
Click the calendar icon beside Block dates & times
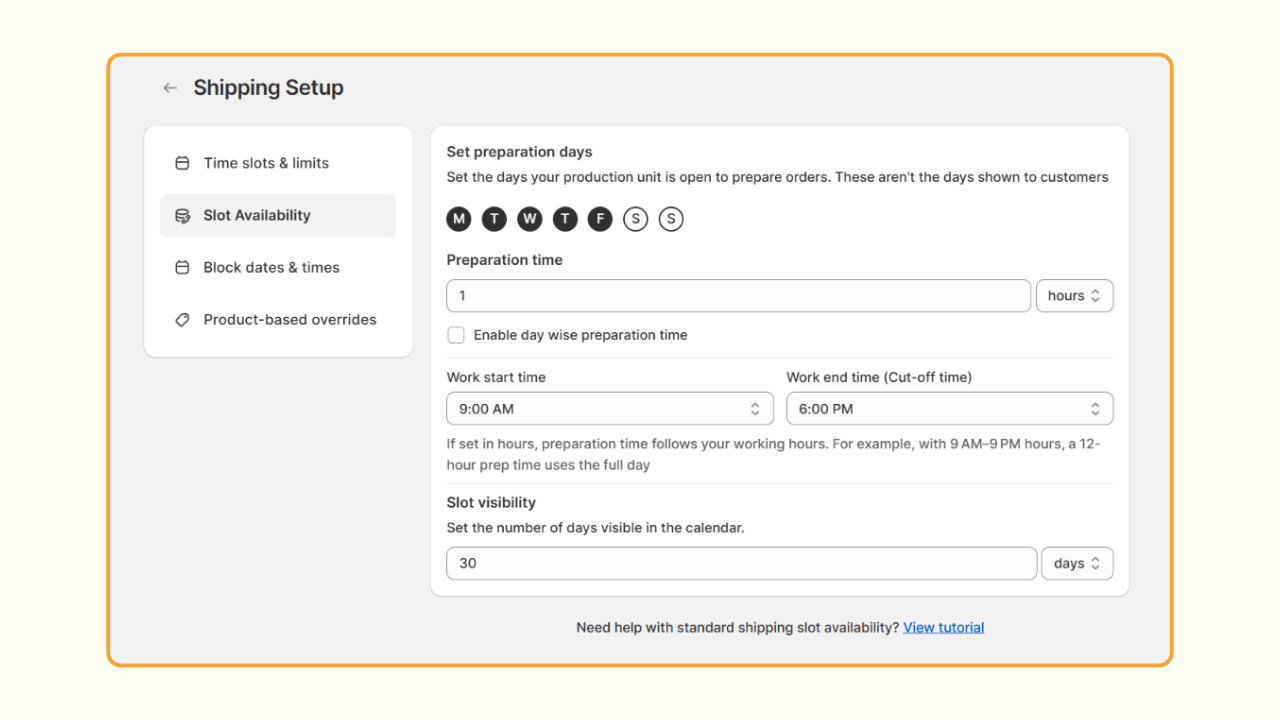click(x=182, y=267)
